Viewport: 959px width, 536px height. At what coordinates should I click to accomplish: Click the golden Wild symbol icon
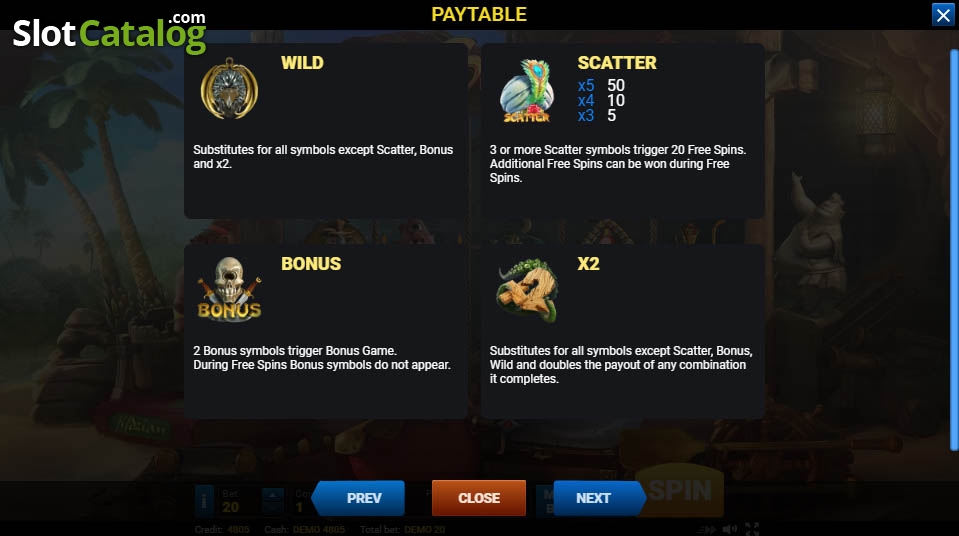click(229, 89)
